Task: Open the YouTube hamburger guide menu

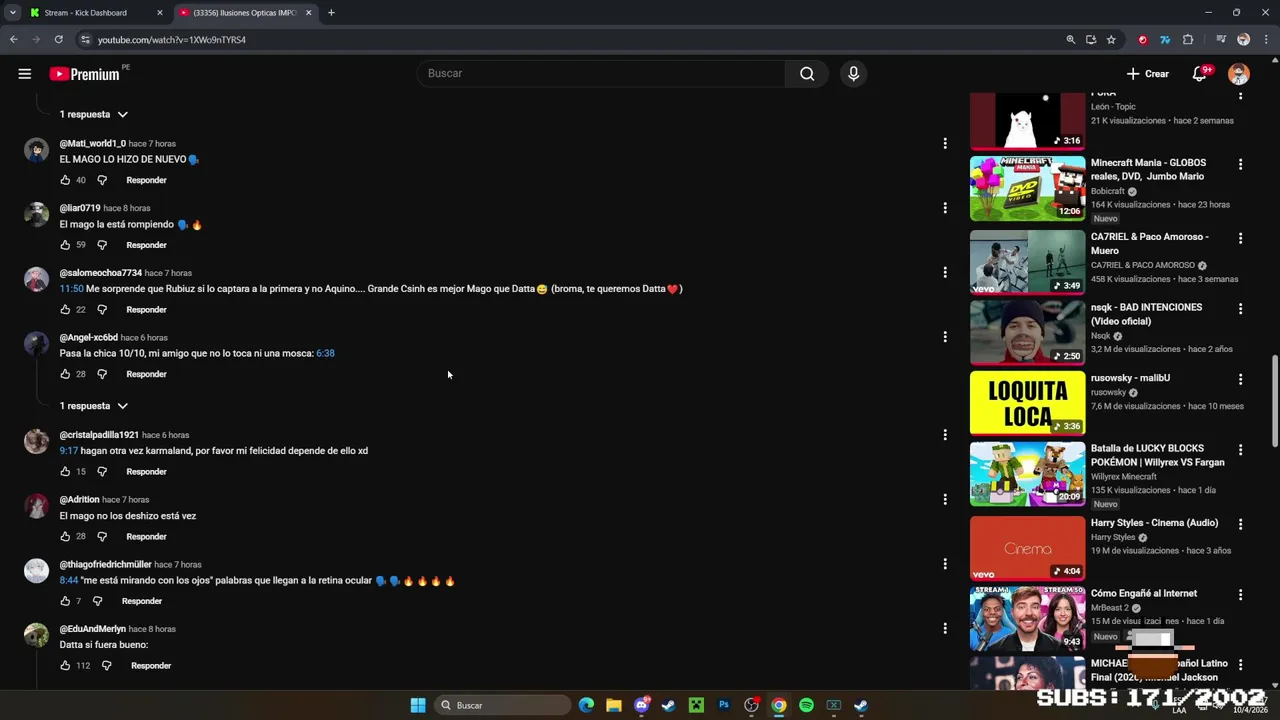Action: tap(25, 74)
